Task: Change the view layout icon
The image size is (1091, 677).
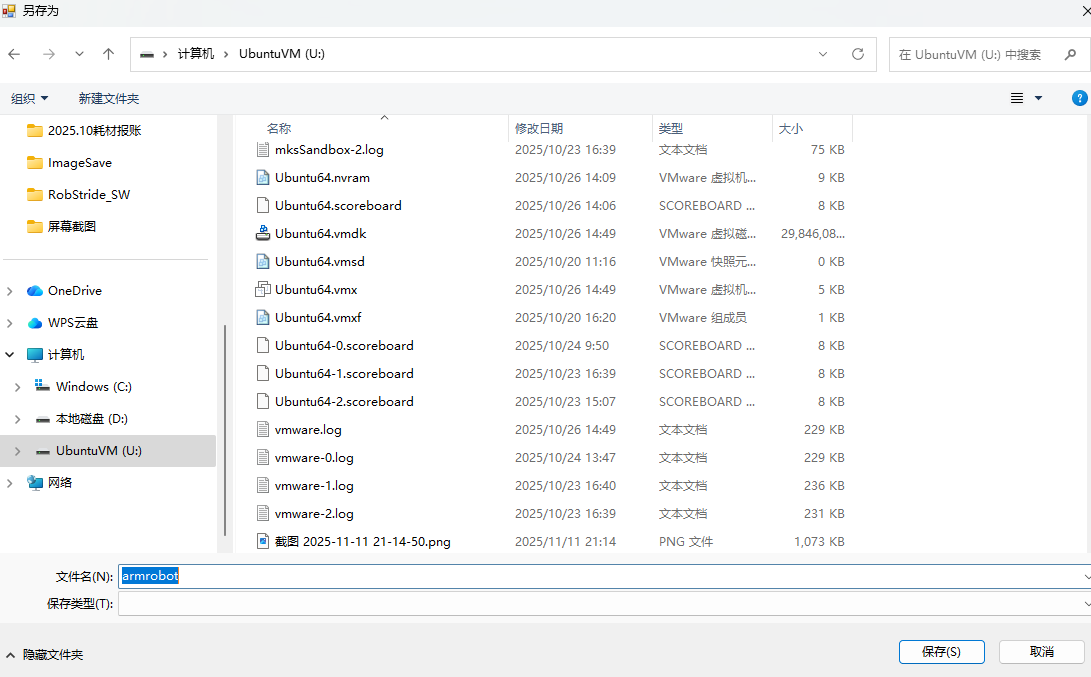Action: click(1017, 99)
